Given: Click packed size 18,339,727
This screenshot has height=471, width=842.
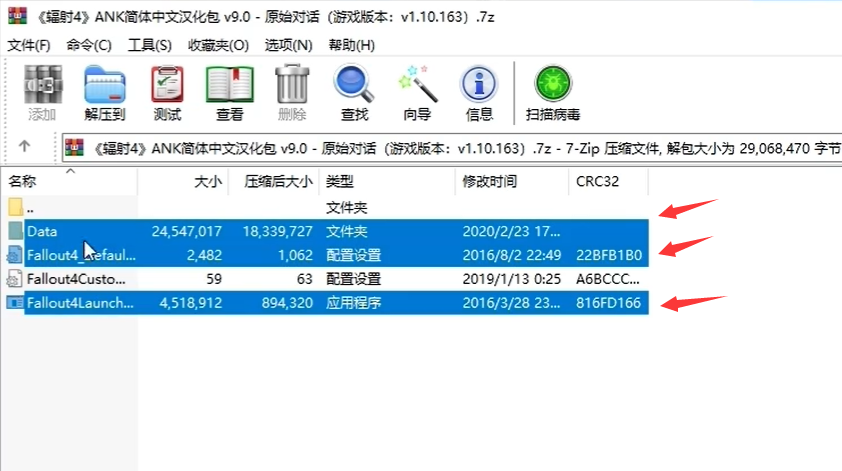Looking at the screenshot, I should pyautogui.click(x=277, y=231).
